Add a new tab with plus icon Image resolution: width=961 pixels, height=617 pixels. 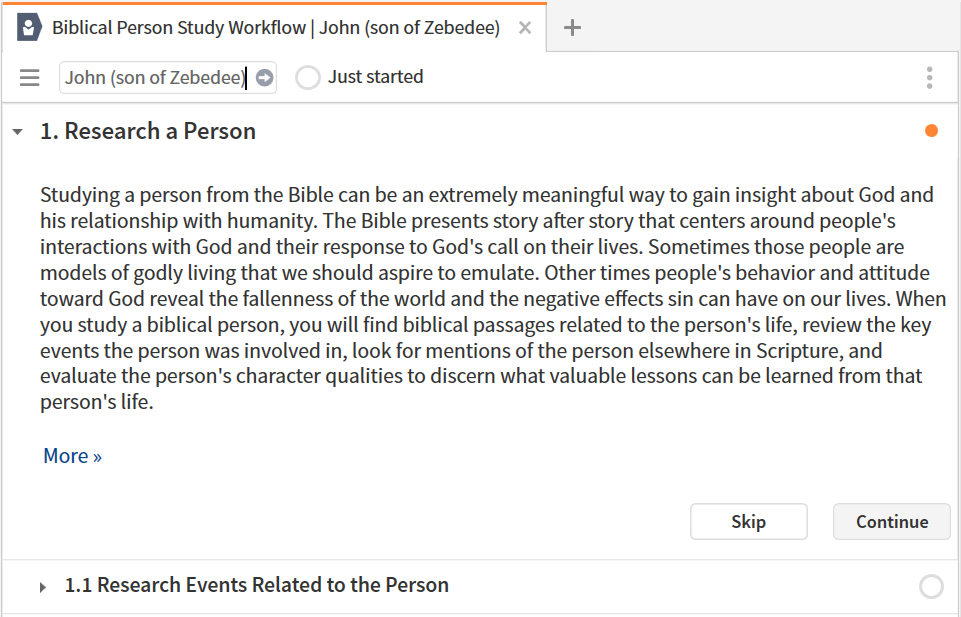pyautogui.click(x=572, y=28)
